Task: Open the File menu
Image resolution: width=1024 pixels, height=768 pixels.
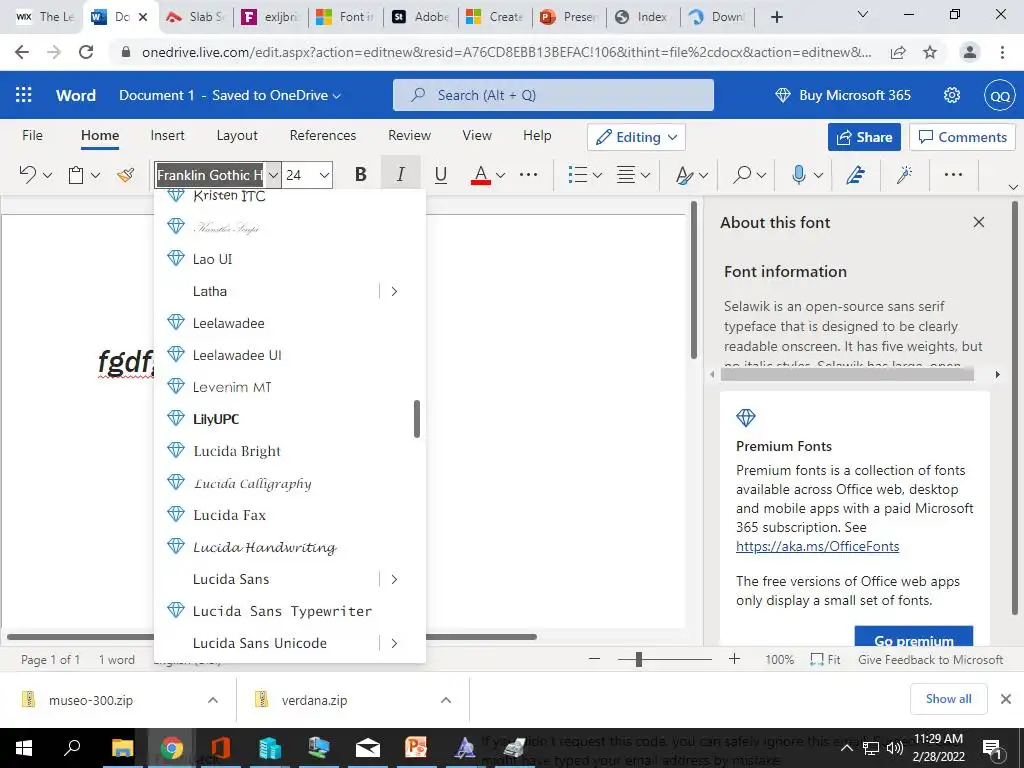Action: 32,135
